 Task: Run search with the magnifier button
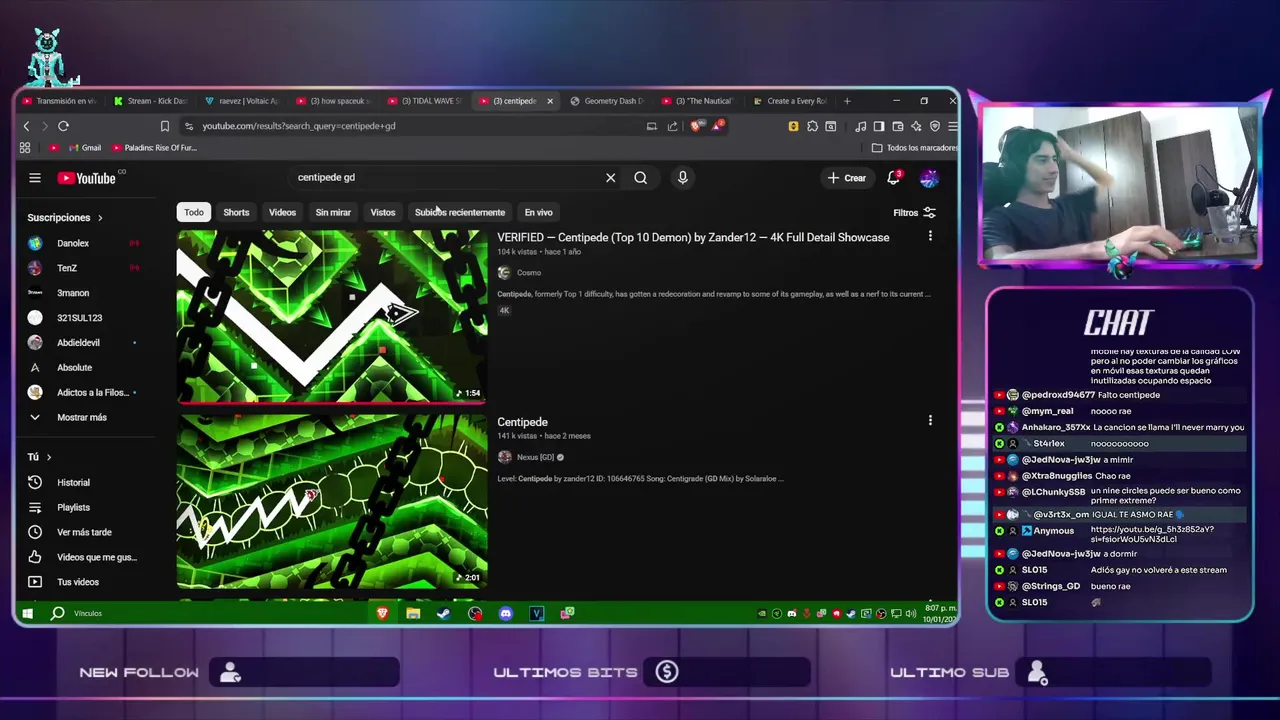point(640,178)
